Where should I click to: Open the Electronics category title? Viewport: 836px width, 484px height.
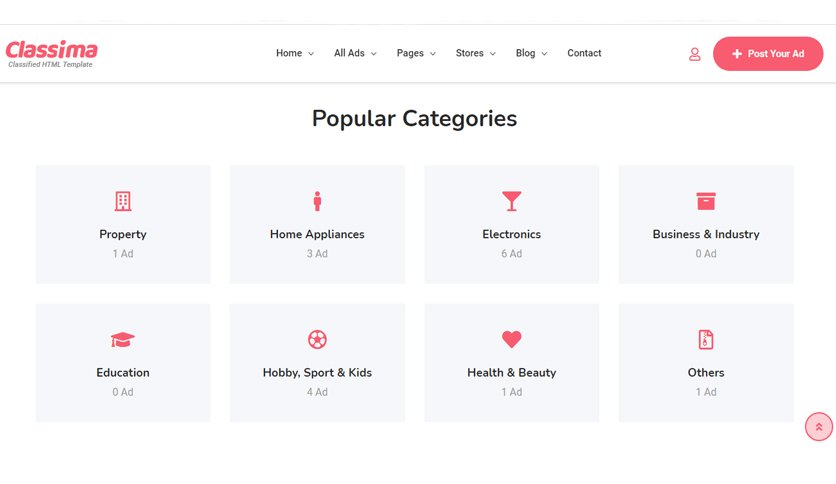(511, 234)
